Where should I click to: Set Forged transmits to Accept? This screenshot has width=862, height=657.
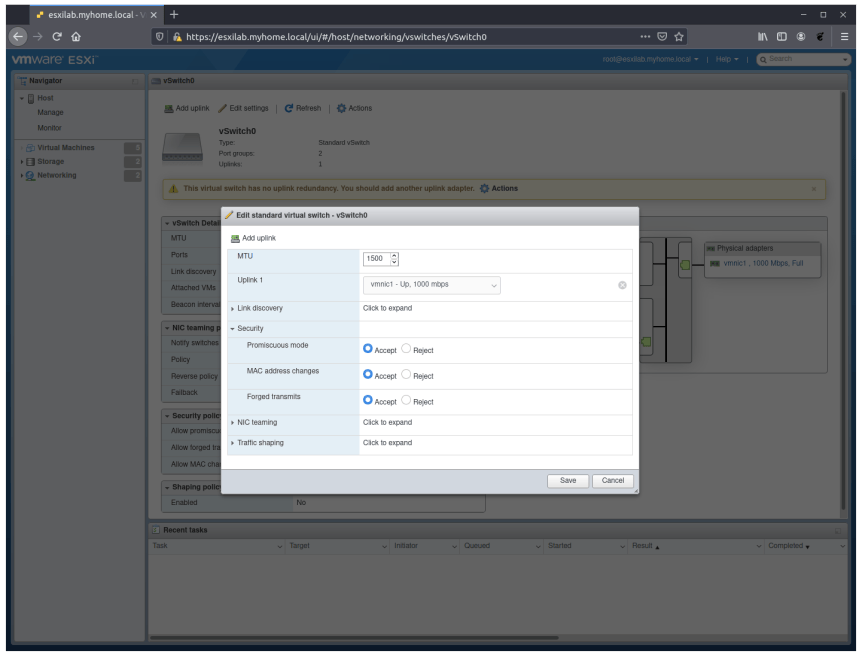[x=368, y=400]
